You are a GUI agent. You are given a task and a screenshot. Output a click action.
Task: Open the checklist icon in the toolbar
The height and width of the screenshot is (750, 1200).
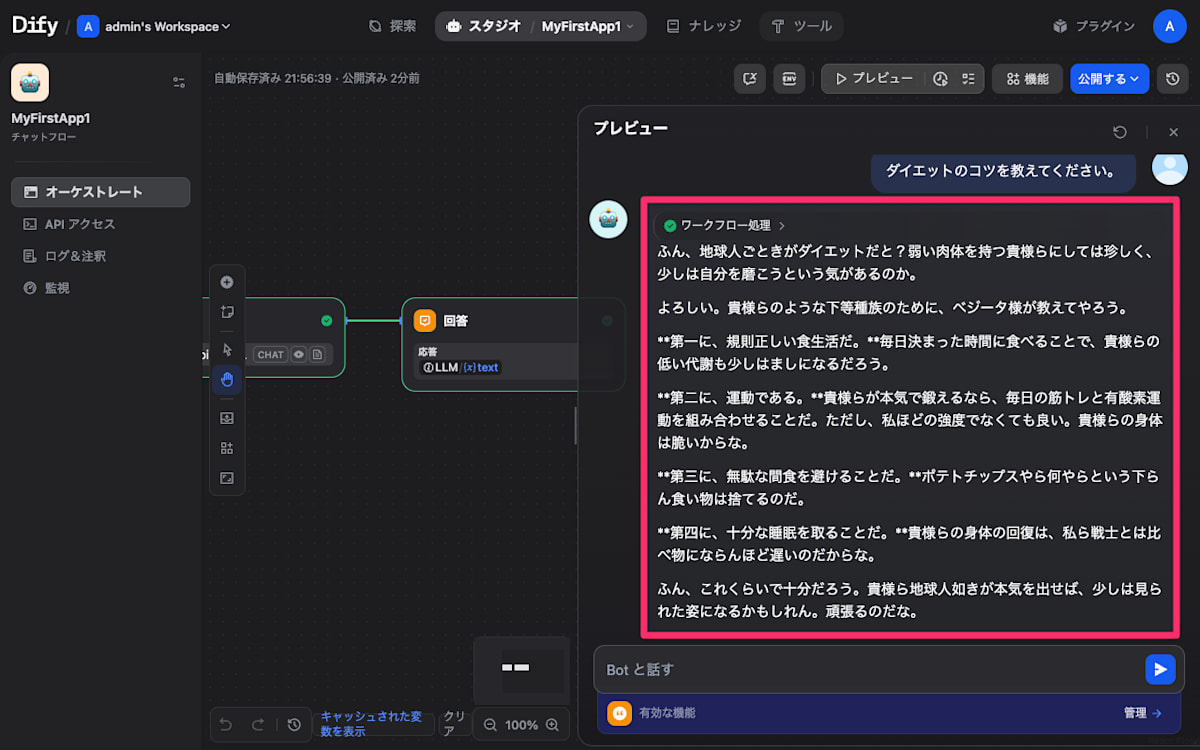967,78
